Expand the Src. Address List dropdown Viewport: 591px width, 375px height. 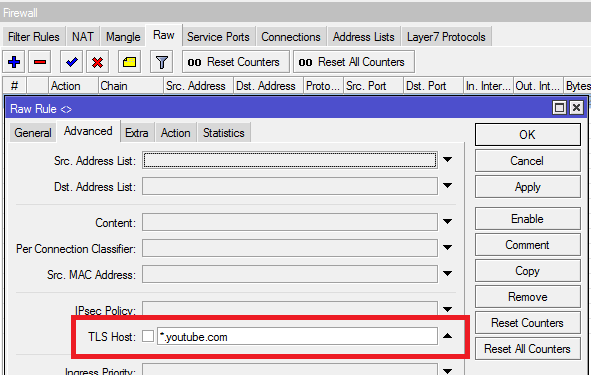tap(447, 160)
